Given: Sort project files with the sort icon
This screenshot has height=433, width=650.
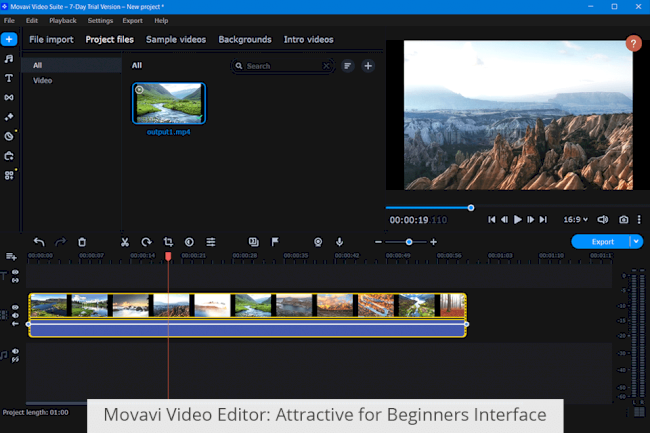Looking at the screenshot, I should pos(347,66).
